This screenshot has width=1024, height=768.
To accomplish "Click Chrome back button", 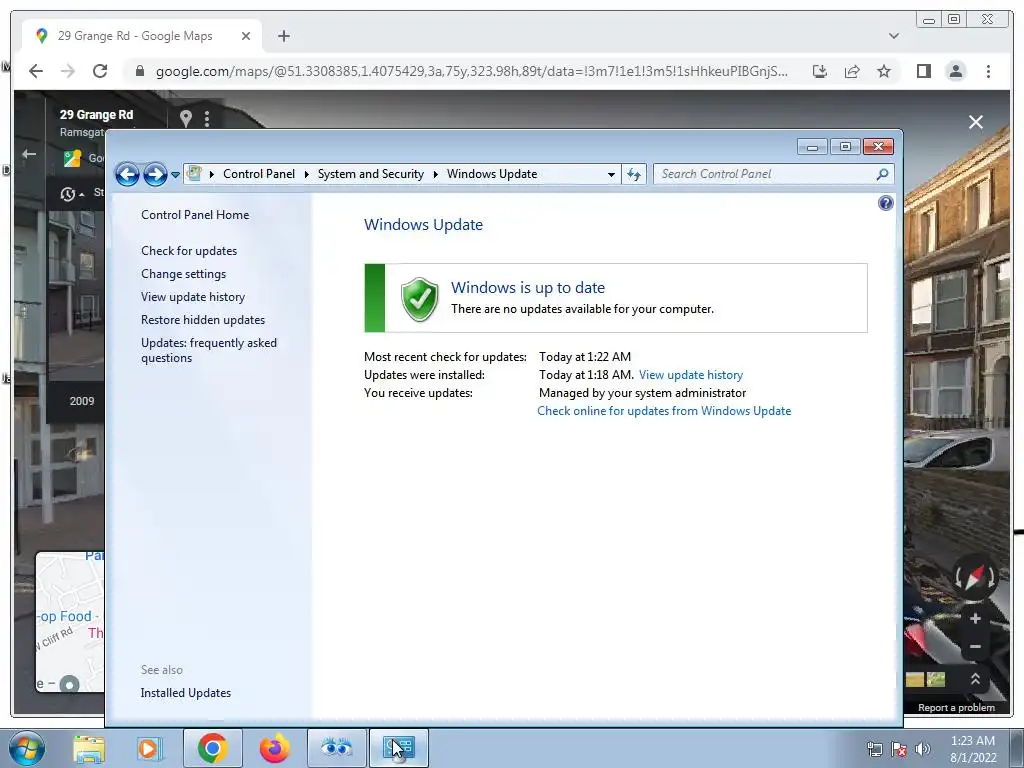I will [x=36, y=71].
